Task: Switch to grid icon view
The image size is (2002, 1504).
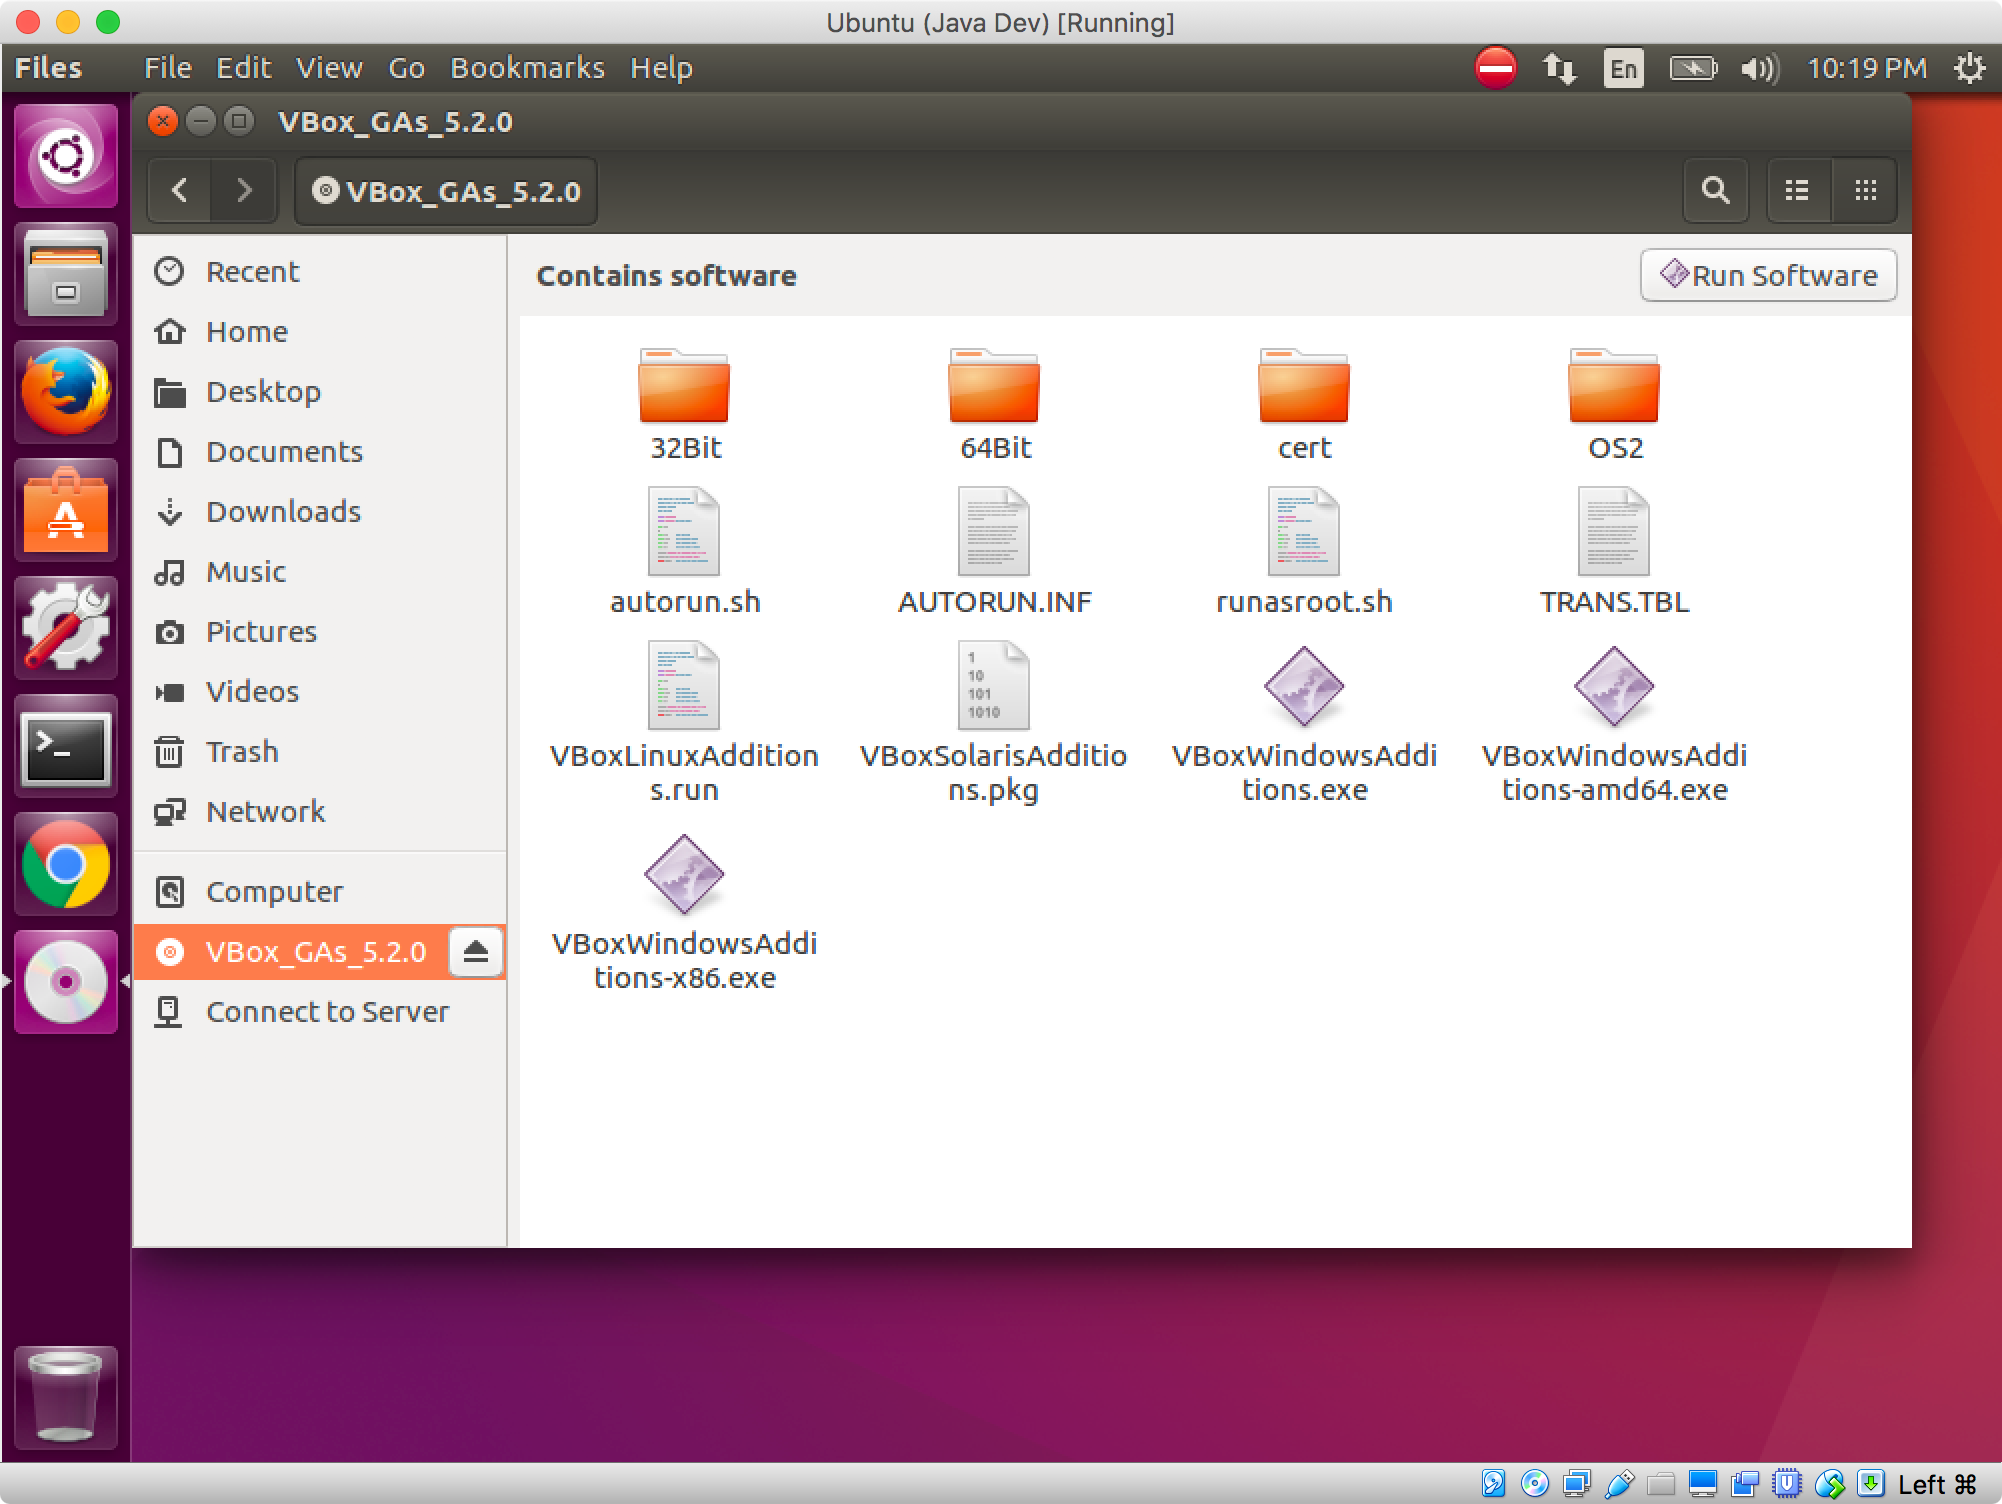Action: click(1865, 190)
